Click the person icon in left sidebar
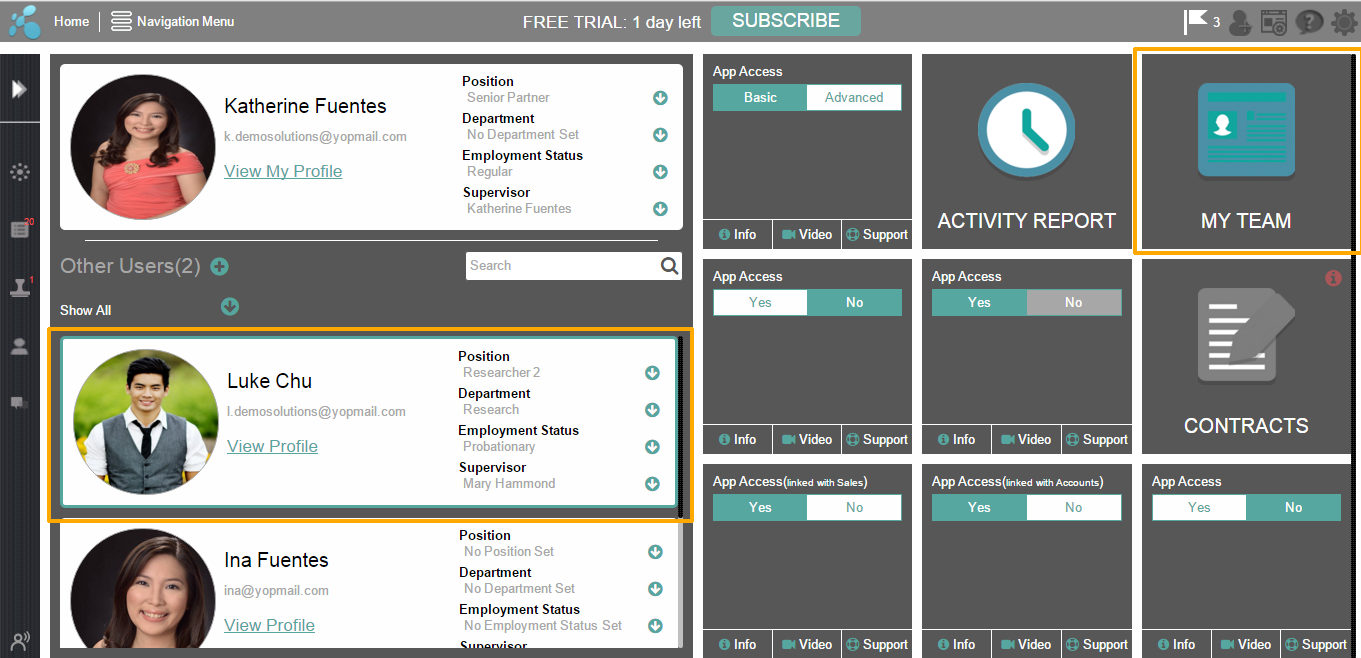 [19, 346]
